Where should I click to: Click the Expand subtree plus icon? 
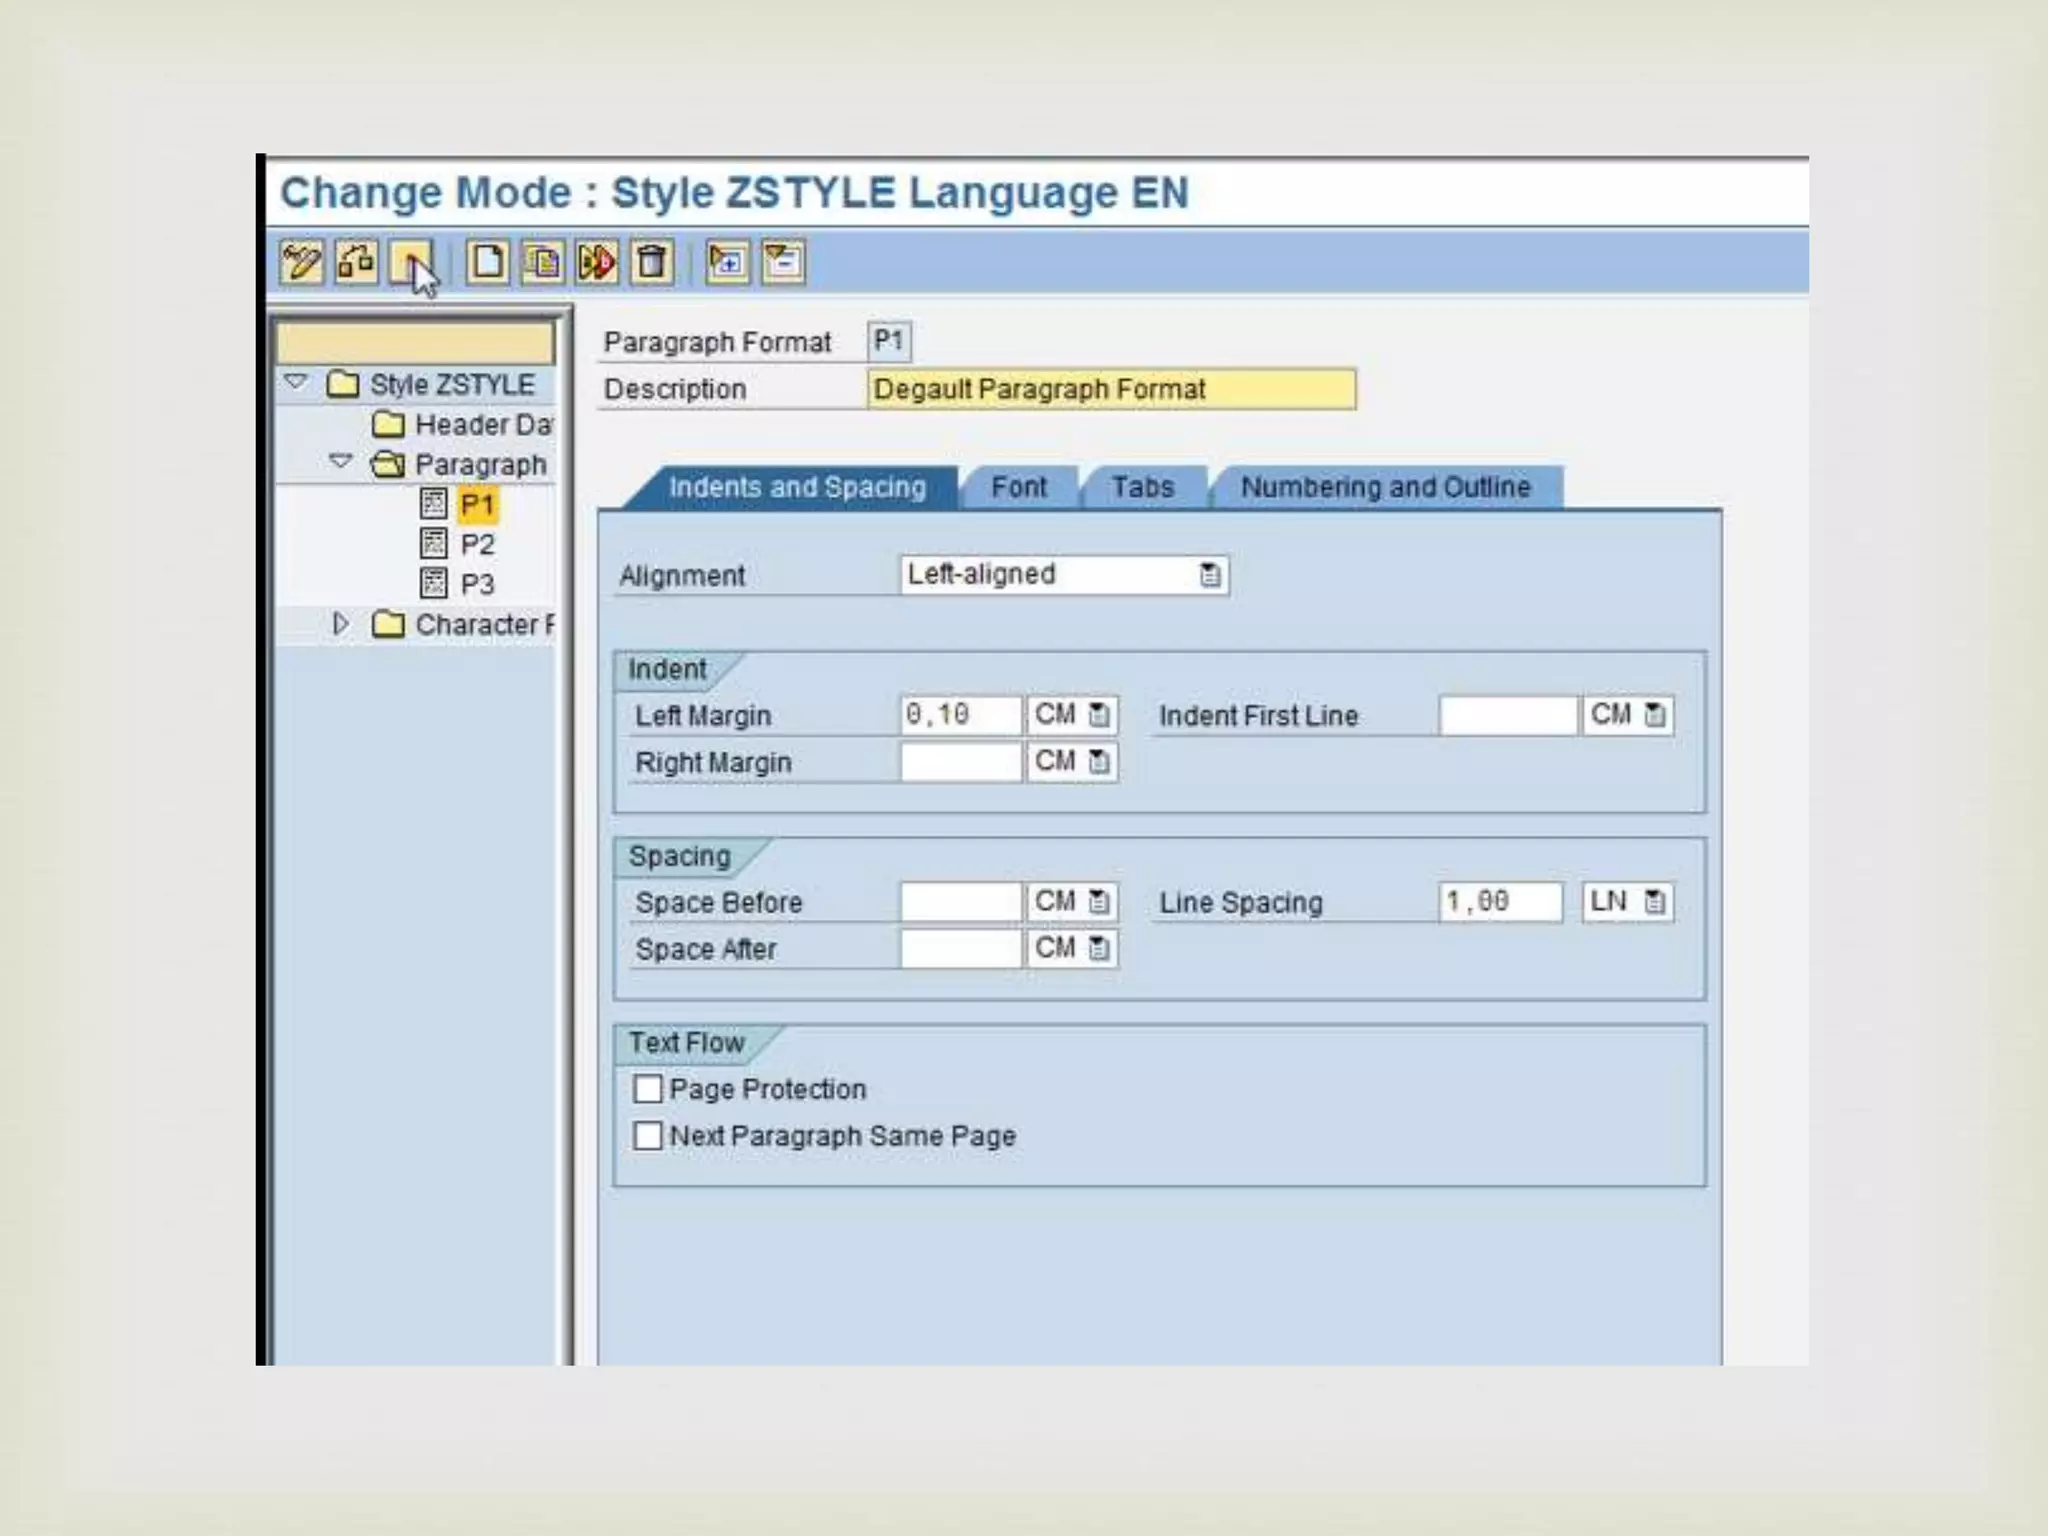pyautogui.click(x=727, y=263)
